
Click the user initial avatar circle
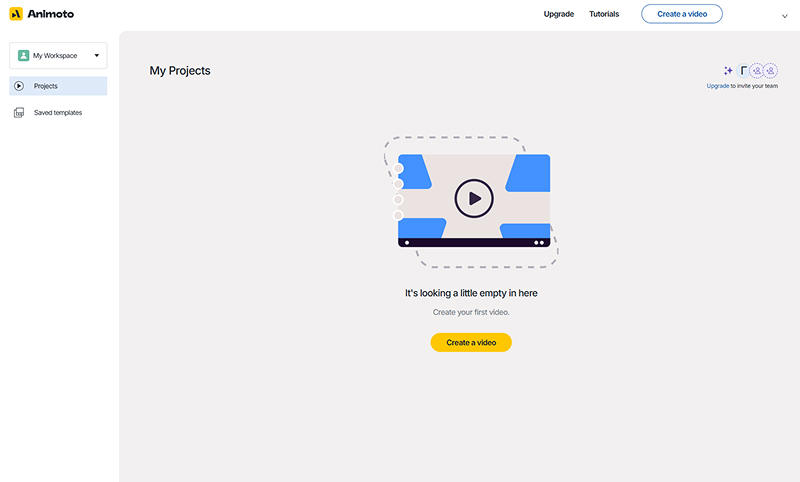(744, 71)
